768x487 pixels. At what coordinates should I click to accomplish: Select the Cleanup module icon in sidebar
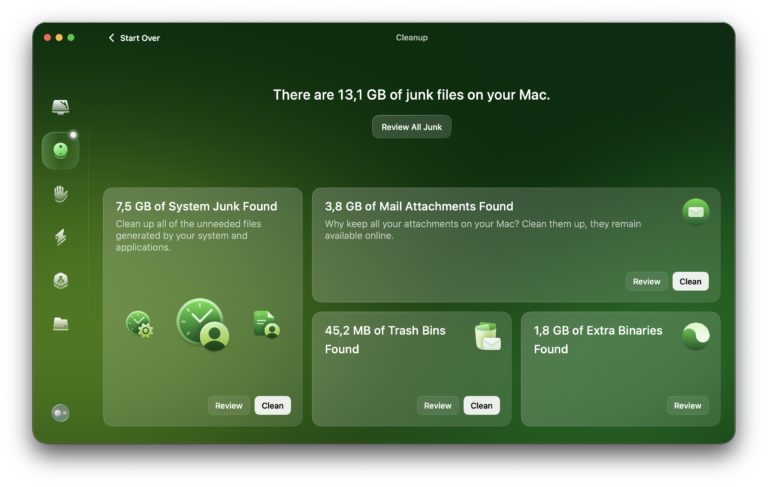pos(60,150)
